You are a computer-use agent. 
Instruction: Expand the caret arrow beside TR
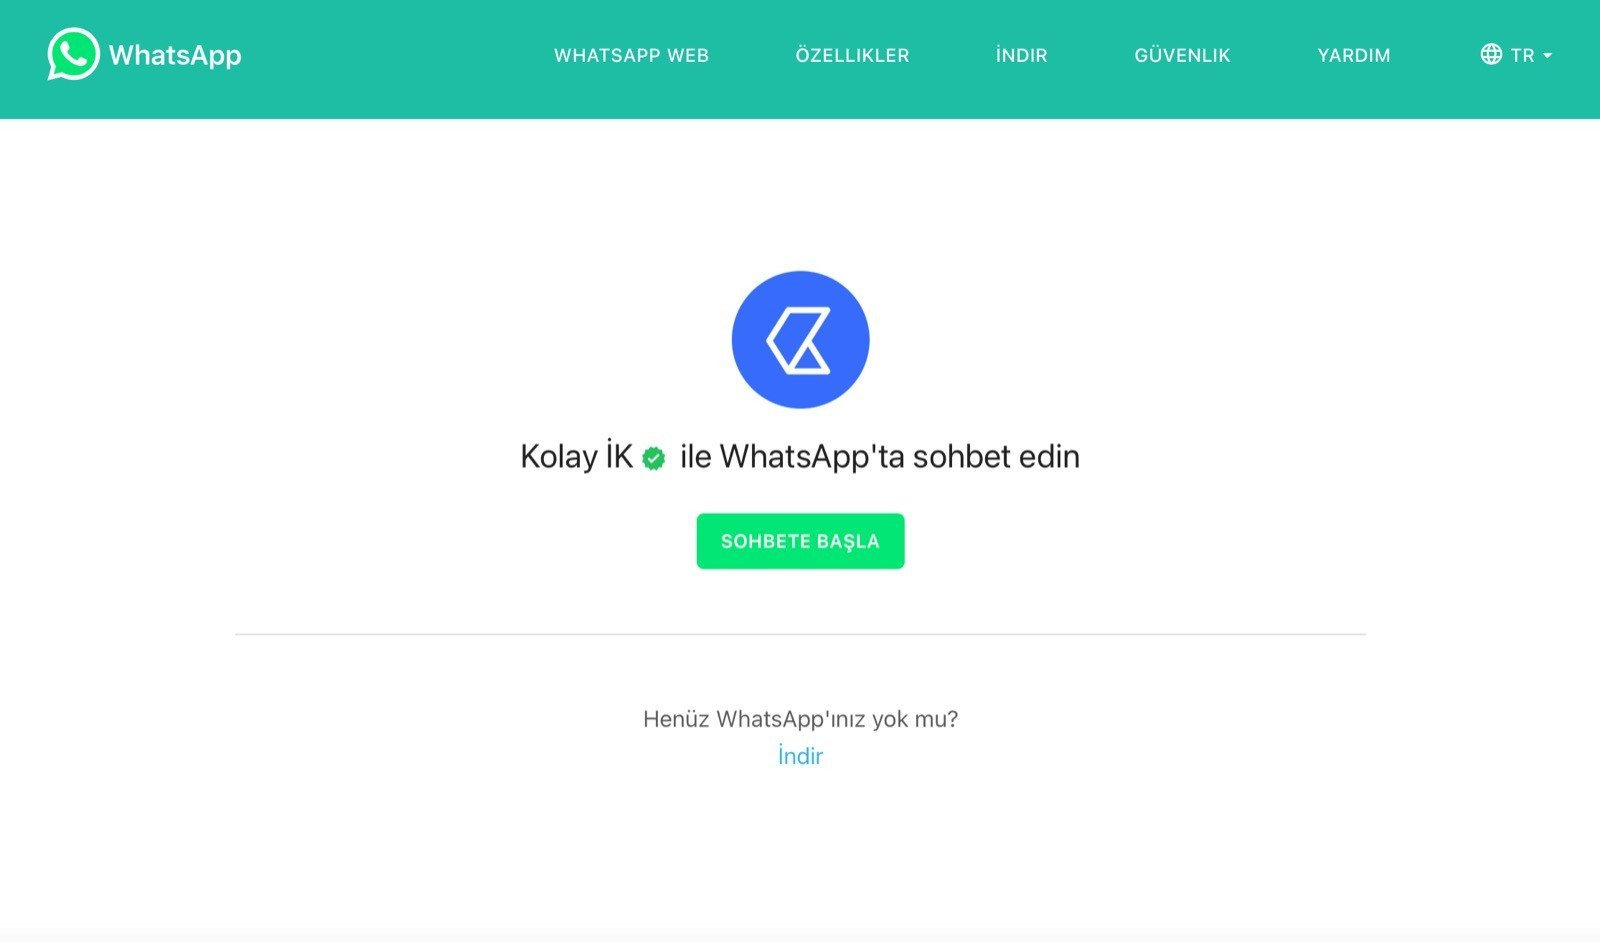click(x=1547, y=56)
